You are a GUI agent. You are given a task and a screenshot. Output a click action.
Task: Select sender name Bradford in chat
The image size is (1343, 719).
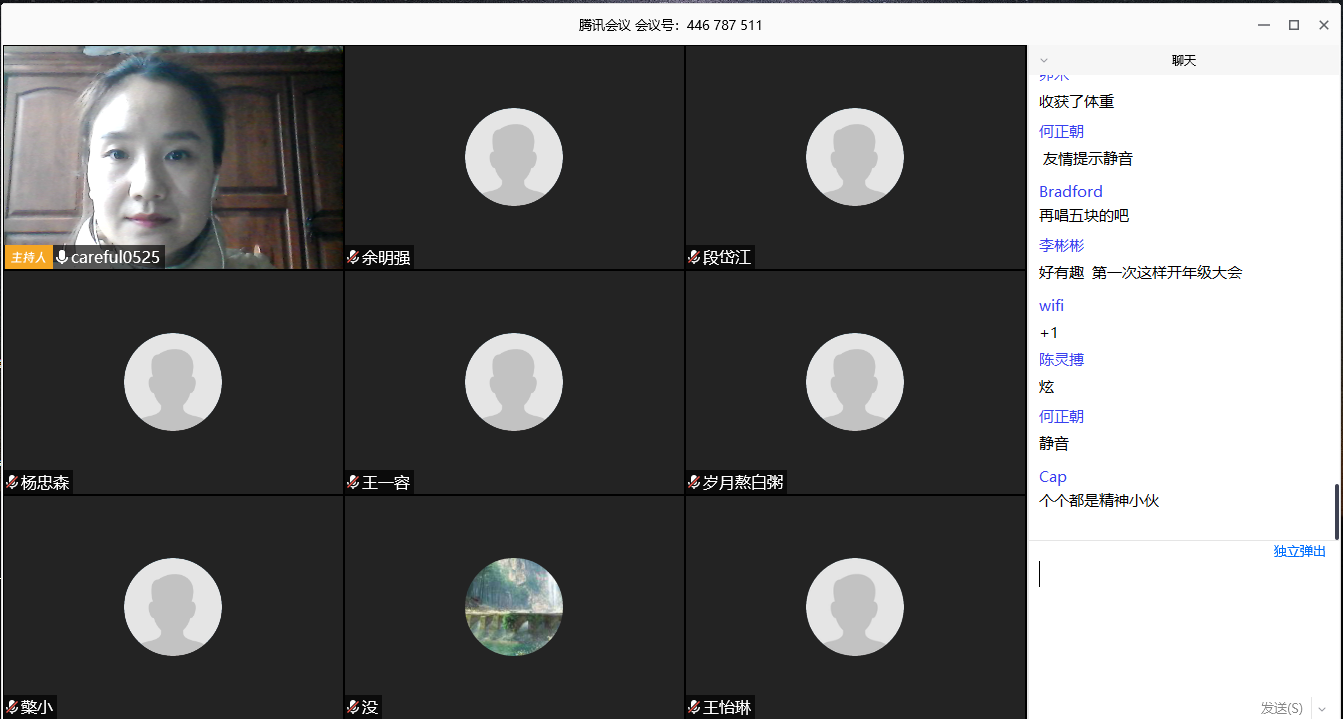[x=1070, y=192]
